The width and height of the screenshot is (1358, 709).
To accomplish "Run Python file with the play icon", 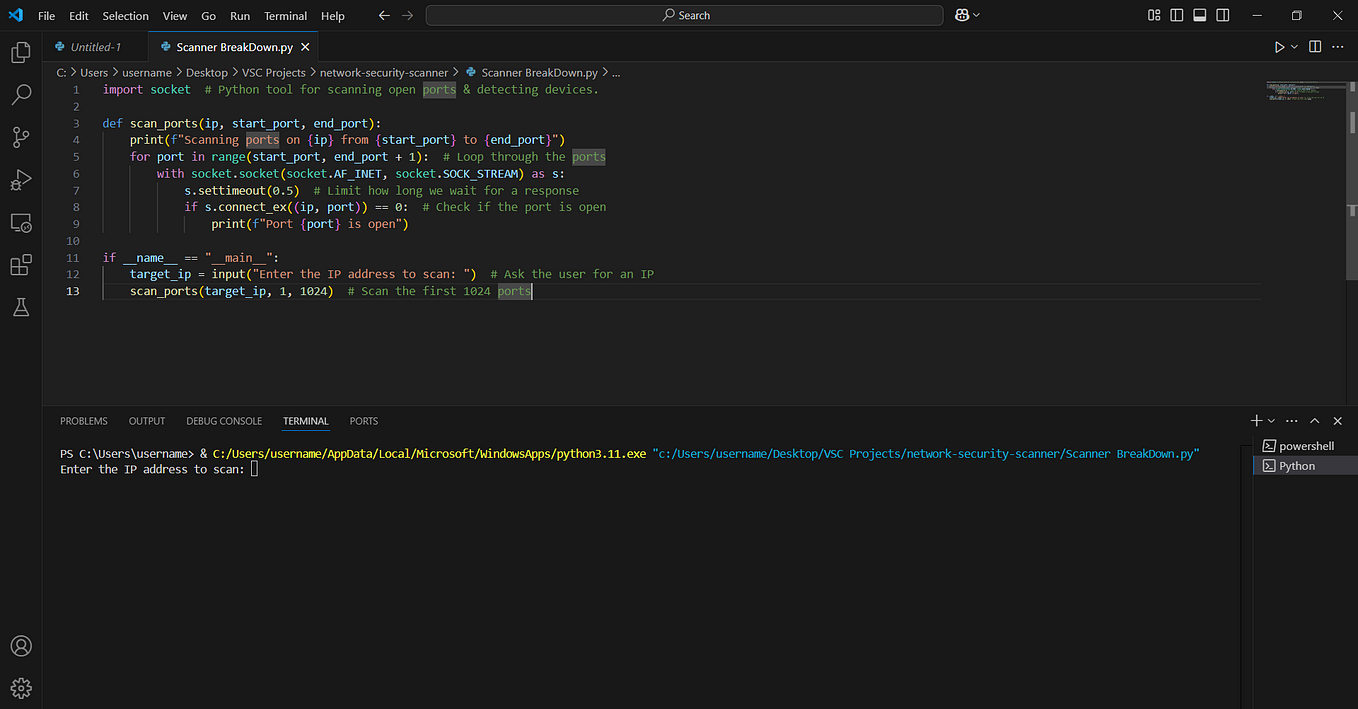I will [x=1279, y=47].
